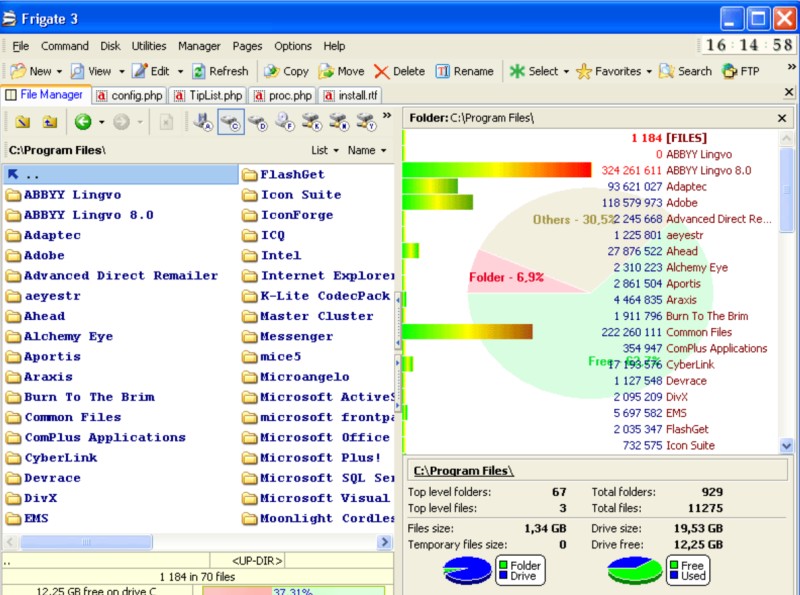
Task: Click the green Back arrow
Action: click(83, 122)
